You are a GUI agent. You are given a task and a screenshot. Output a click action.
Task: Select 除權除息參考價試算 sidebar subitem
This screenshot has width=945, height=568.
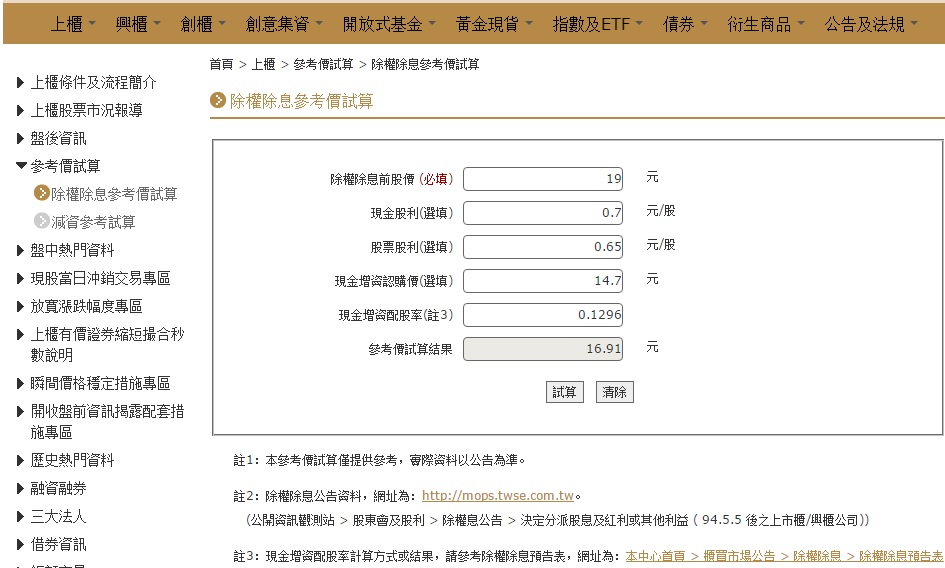click(106, 194)
